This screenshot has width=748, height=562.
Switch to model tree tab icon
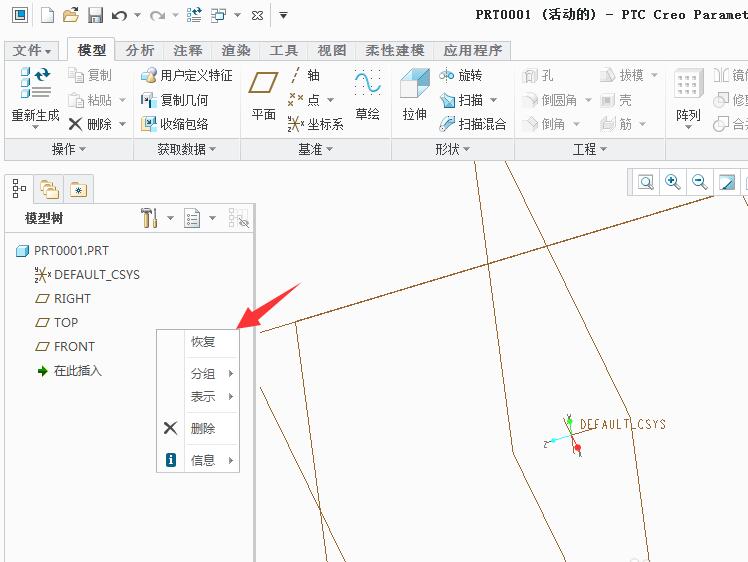pos(19,189)
